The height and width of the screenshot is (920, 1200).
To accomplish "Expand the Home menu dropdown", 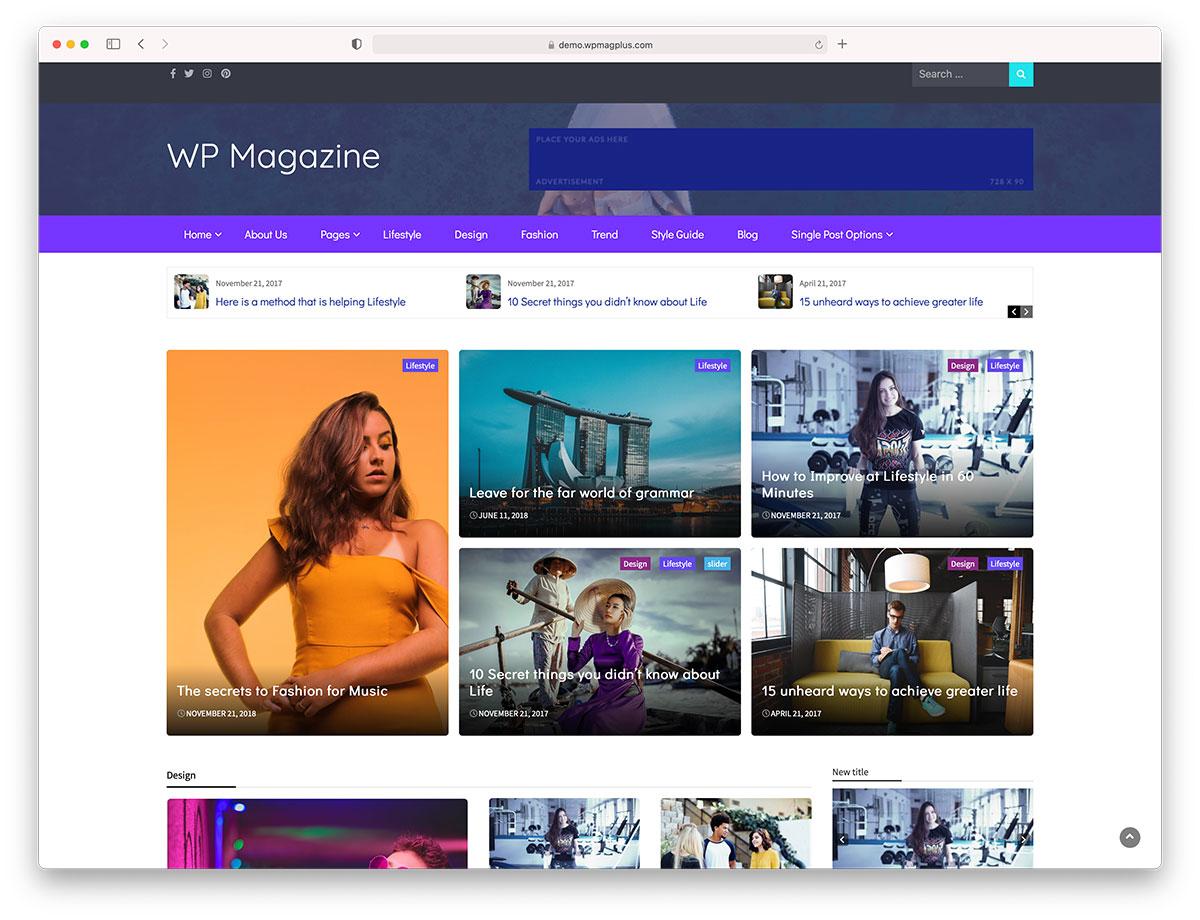I will coord(202,235).
